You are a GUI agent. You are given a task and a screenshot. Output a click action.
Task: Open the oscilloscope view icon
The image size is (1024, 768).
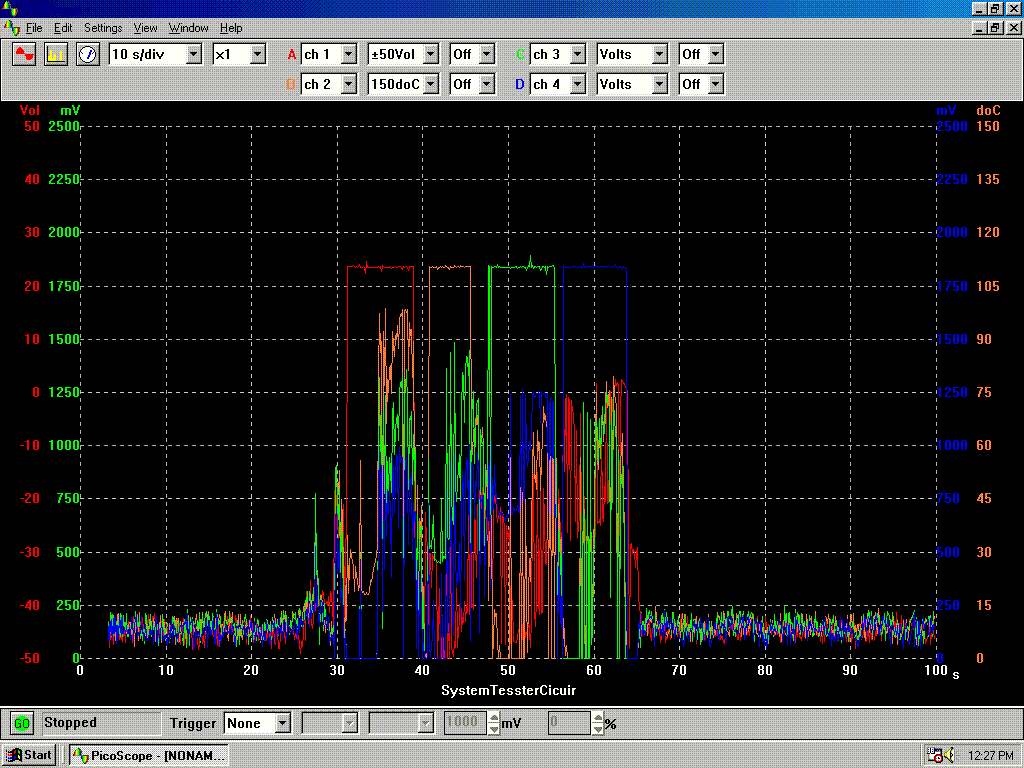(25, 54)
